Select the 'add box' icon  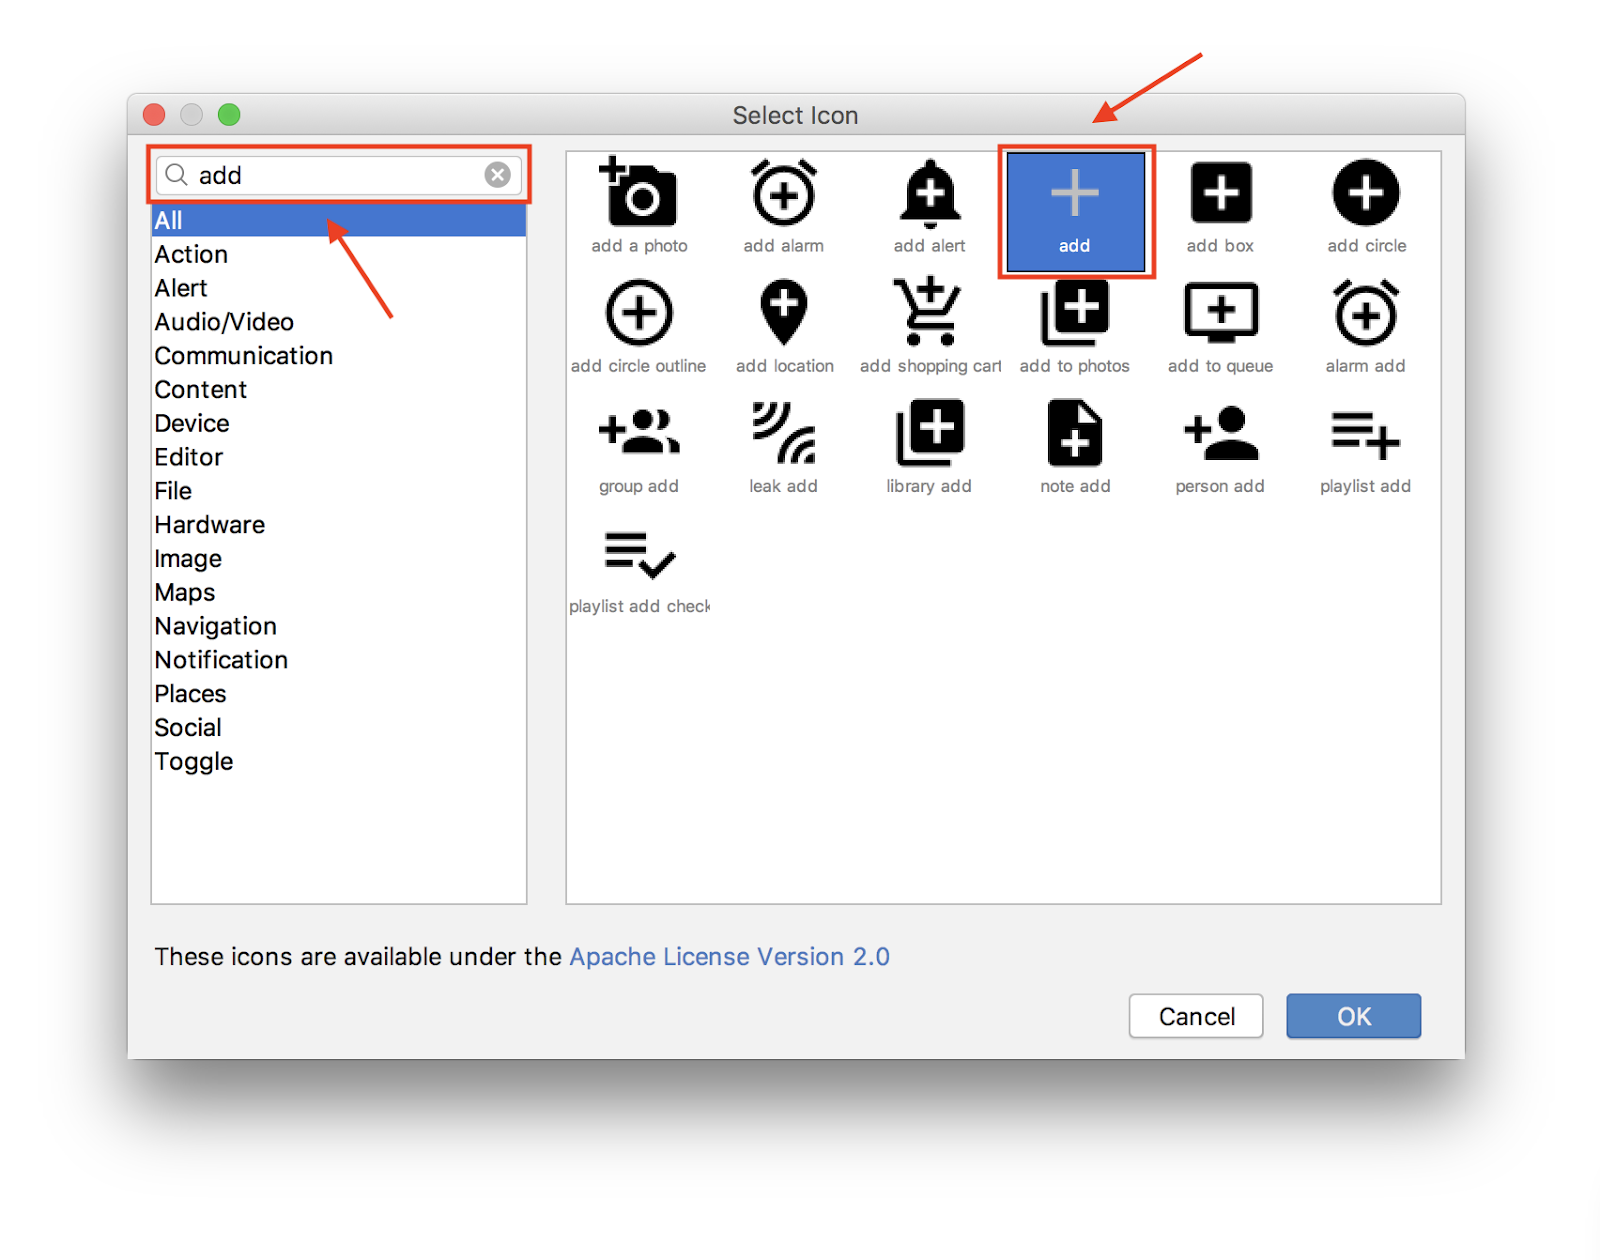(x=1220, y=195)
